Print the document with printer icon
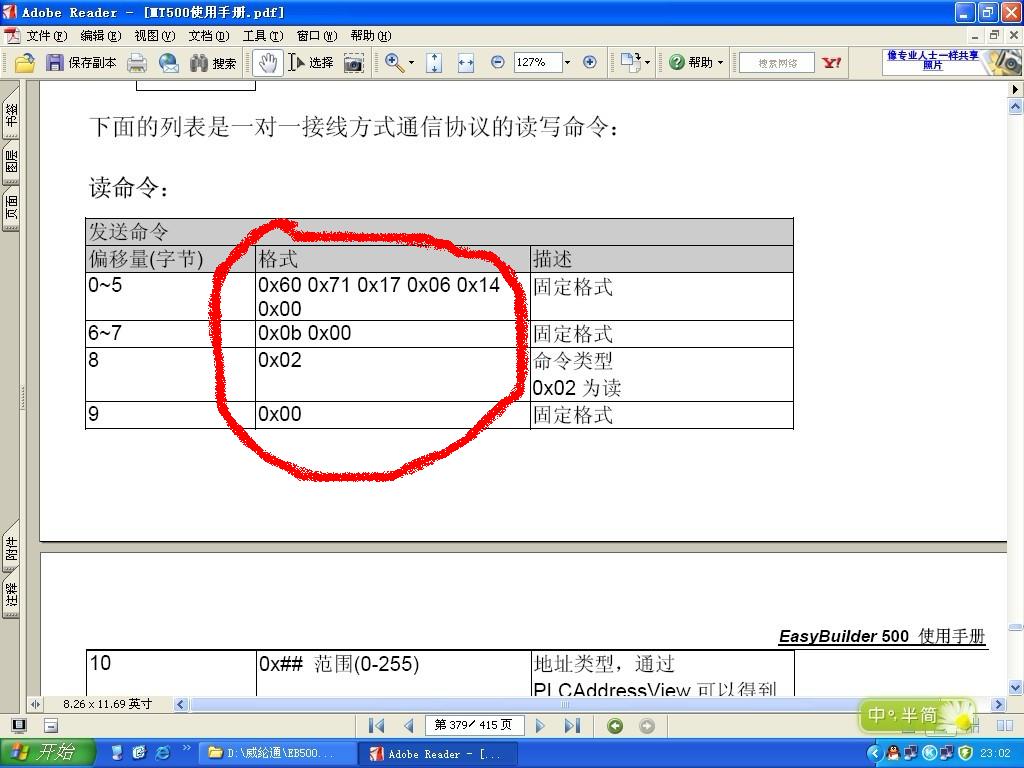The height and width of the screenshot is (768, 1024). click(x=137, y=63)
